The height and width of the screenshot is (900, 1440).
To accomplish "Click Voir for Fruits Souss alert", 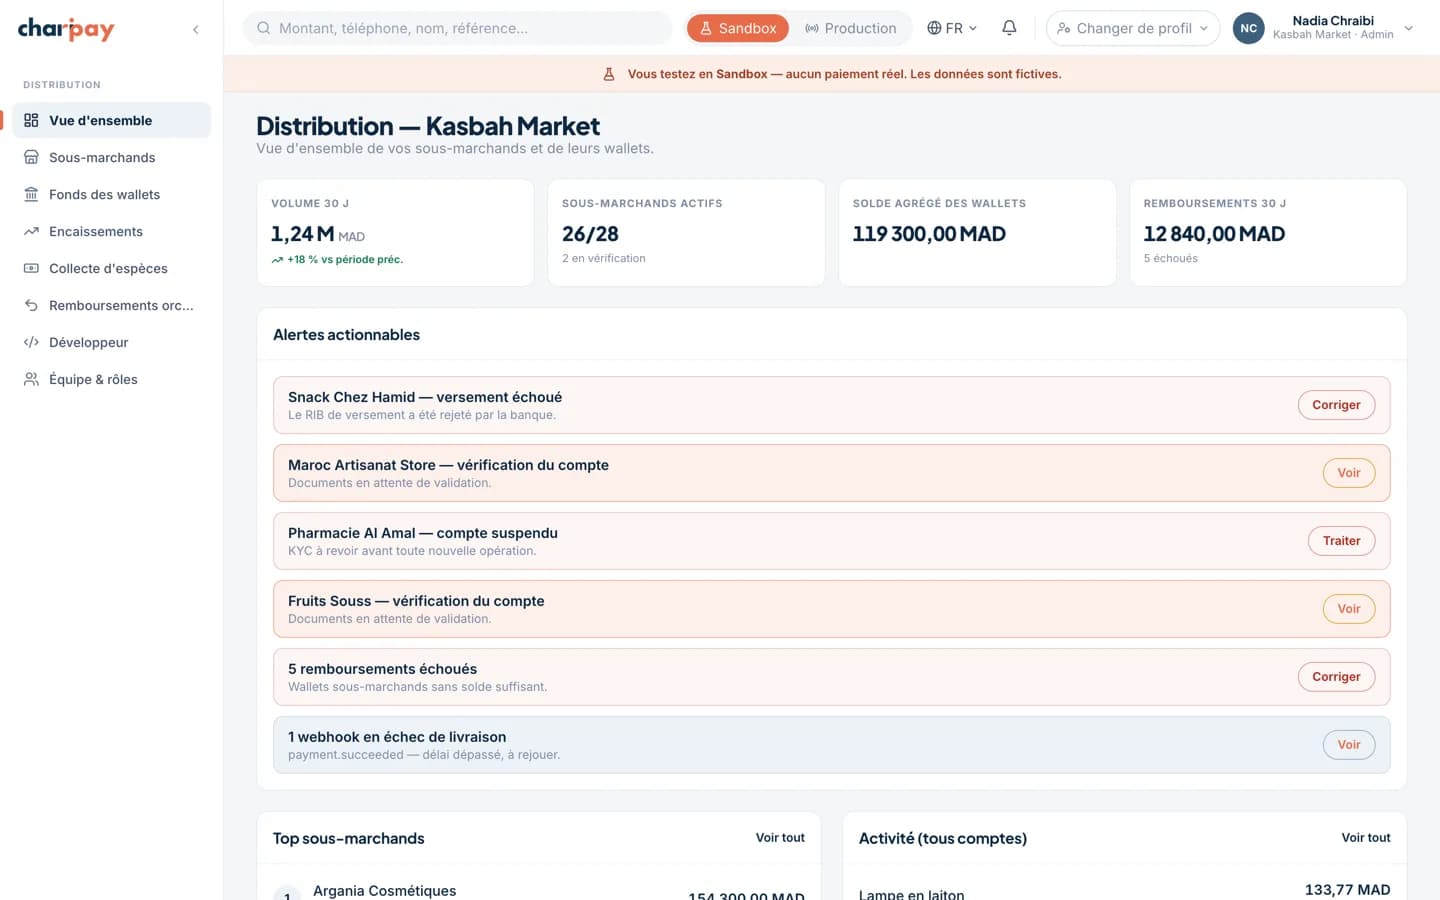I will (x=1349, y=609).
